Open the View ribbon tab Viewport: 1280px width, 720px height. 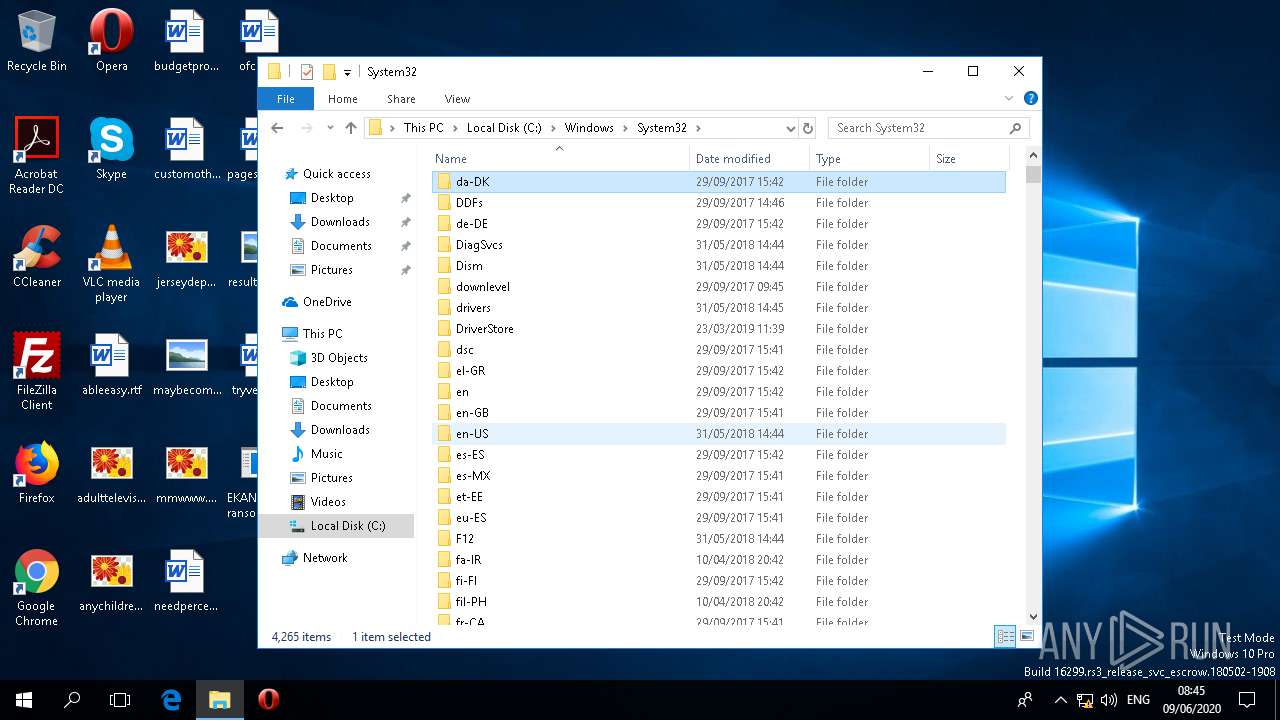(x=457, y=98)
